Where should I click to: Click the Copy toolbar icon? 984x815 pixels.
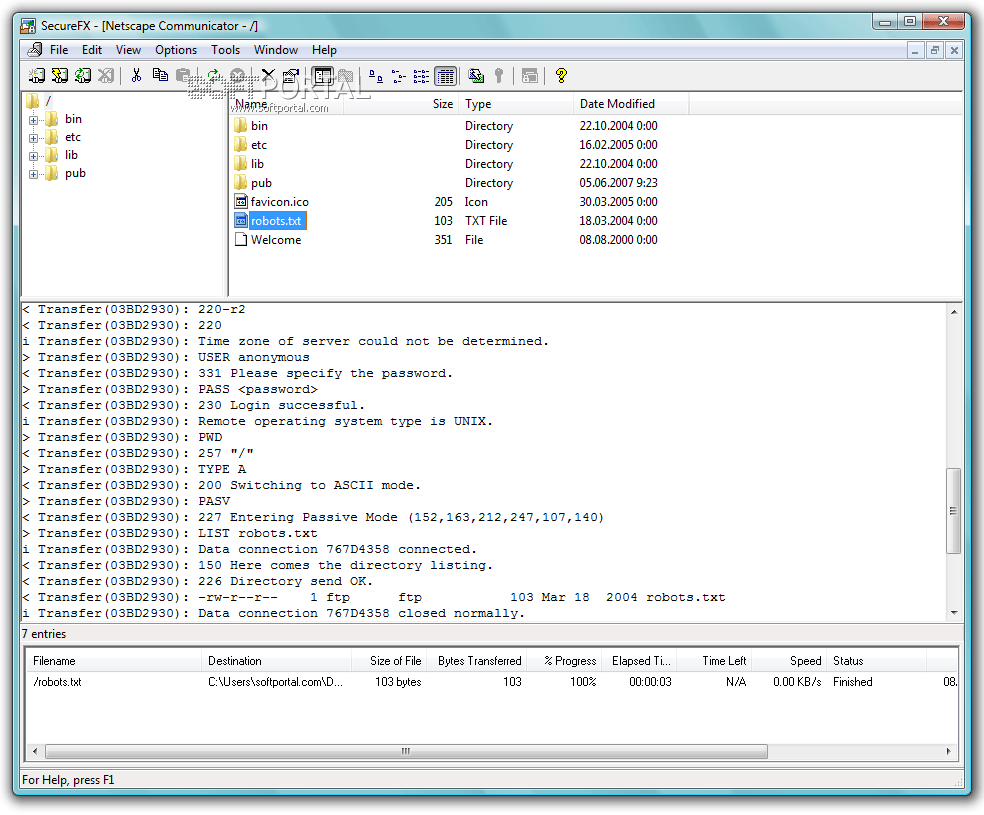[x=160, y=76]
